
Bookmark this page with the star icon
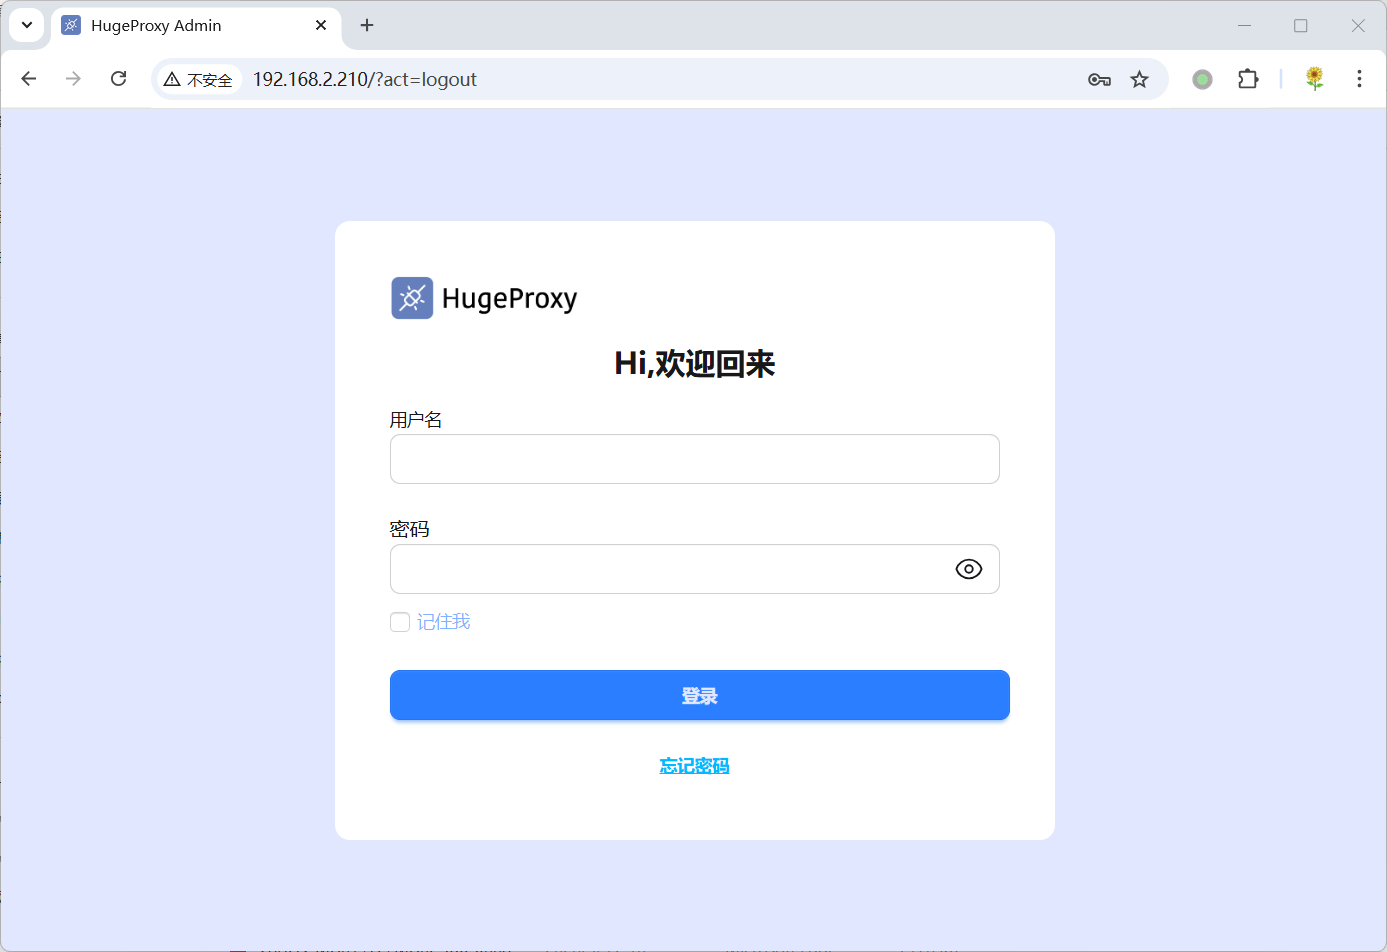1139,79
